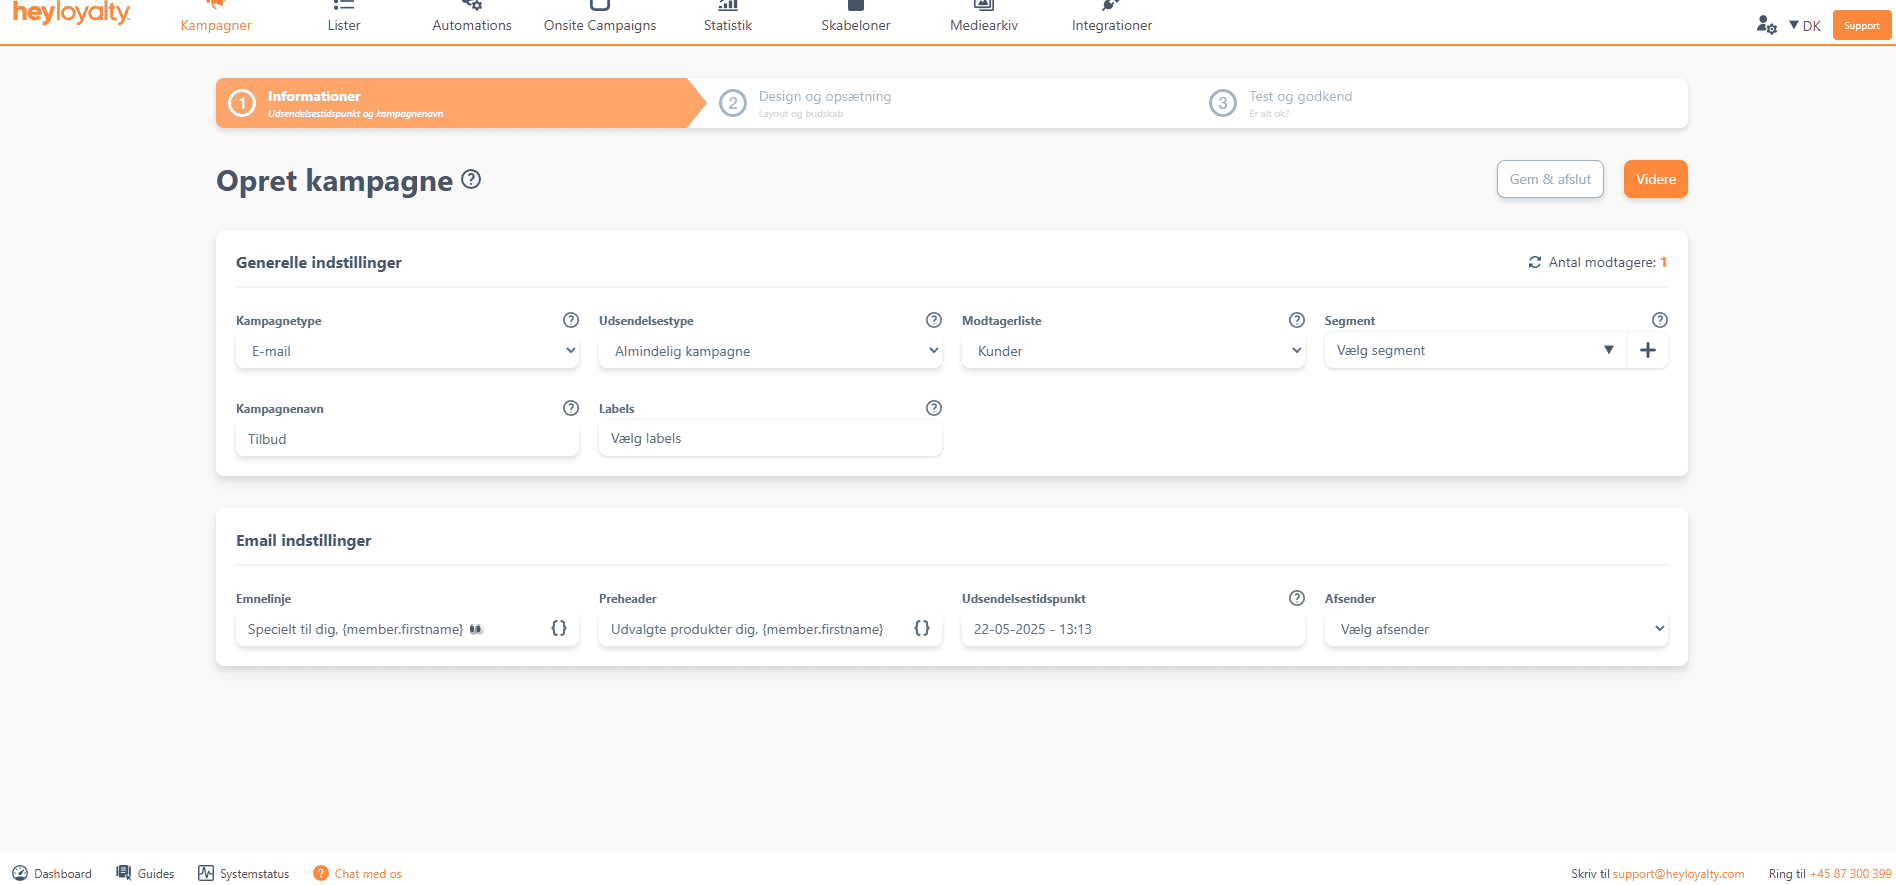Viewport: 1896px width, 885px height.
Task: Refresh the Antal modtagere recipient count
Action: tap(1534, 262)
